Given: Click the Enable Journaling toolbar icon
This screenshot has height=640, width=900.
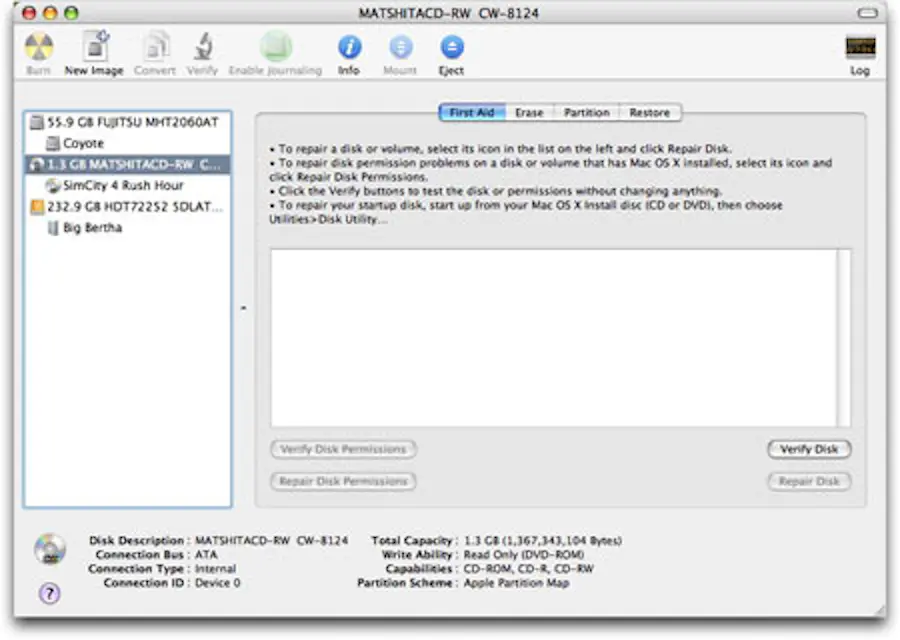Looking at the screenshot, I should [x=275, y=50].
